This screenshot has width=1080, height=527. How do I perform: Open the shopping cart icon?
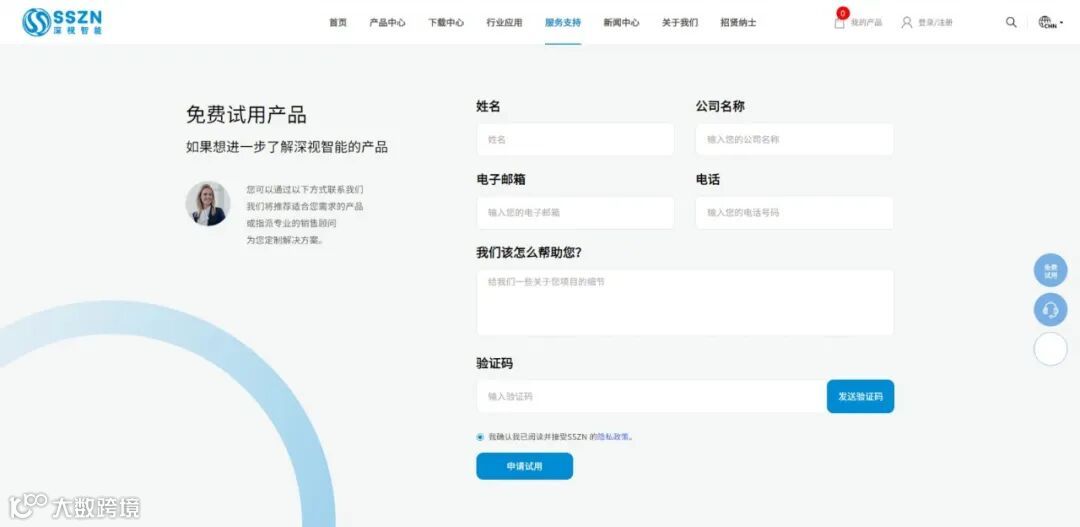click(x=839, y=22)
